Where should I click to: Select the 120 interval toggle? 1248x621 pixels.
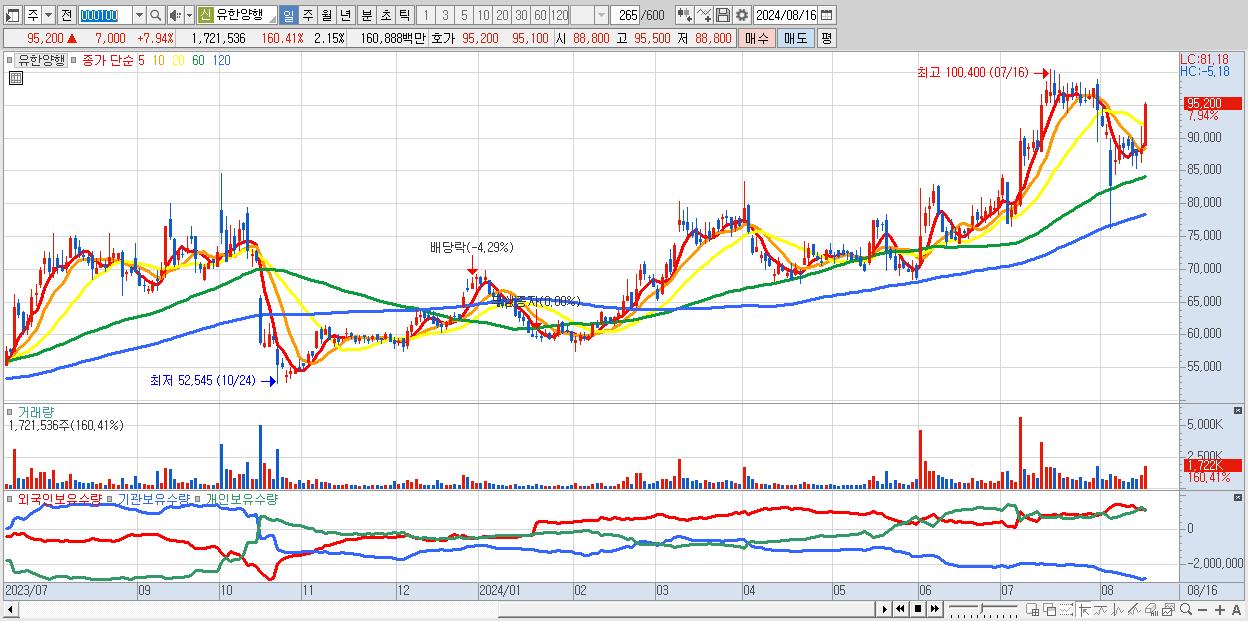point(559,15)
